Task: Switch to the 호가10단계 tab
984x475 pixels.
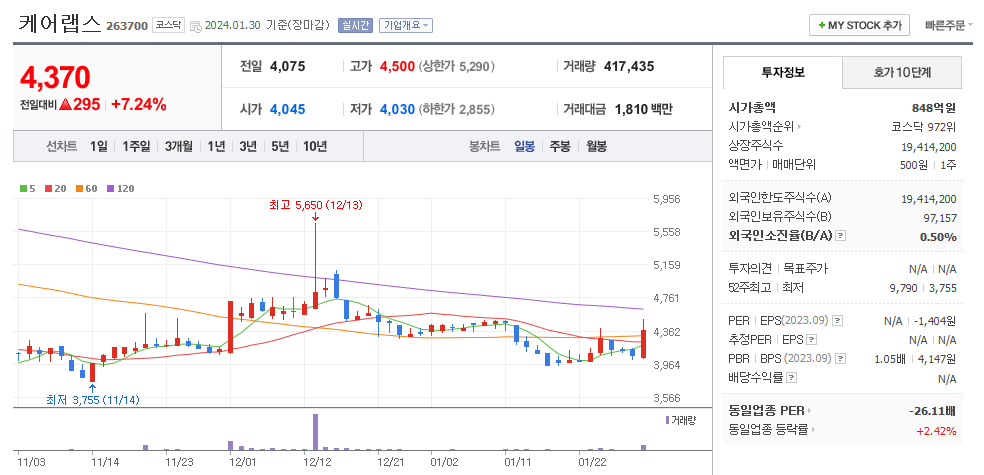Action: [x=902, y=72]
